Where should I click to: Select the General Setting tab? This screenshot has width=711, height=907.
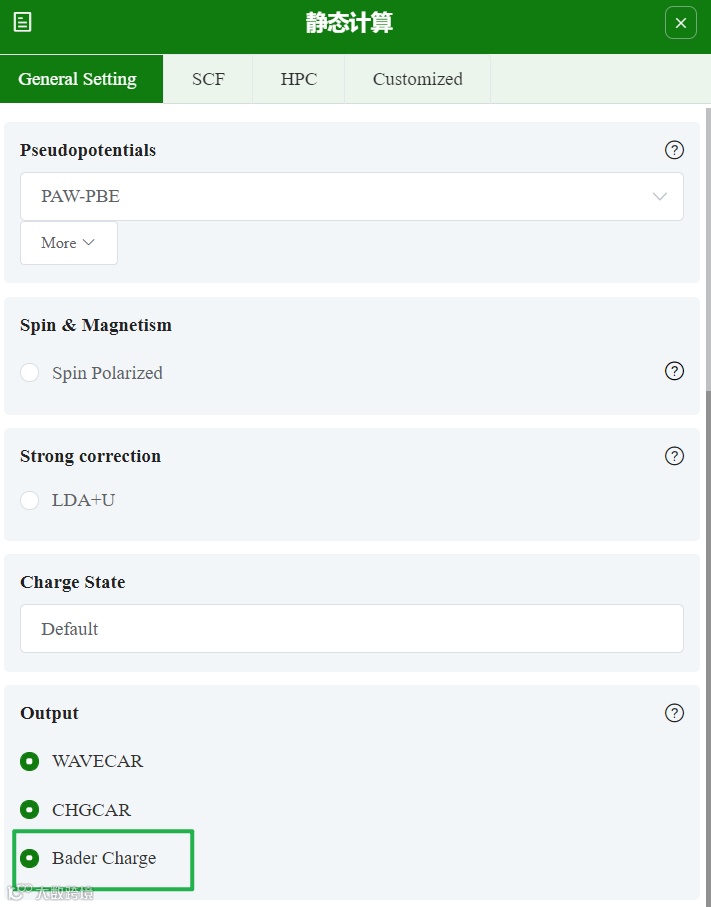[78, 79]
